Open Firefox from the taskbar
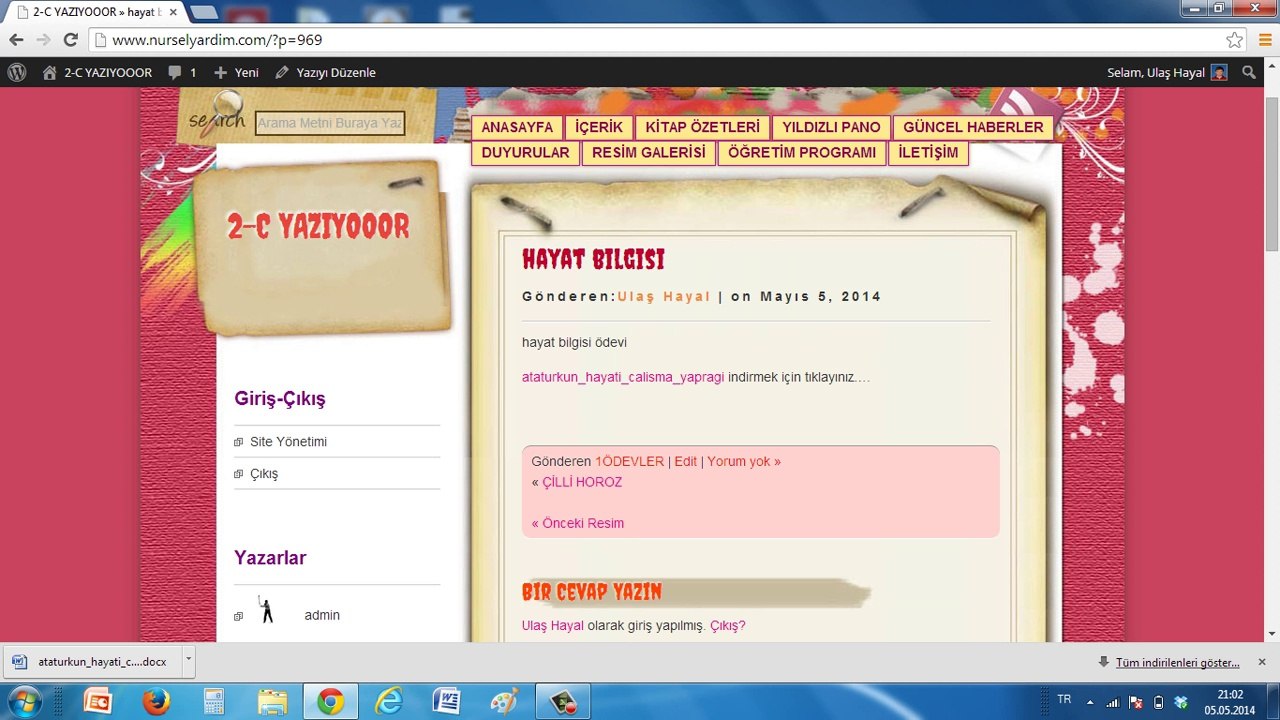The width and height of the screenshot is (1280, 720). 156,702
